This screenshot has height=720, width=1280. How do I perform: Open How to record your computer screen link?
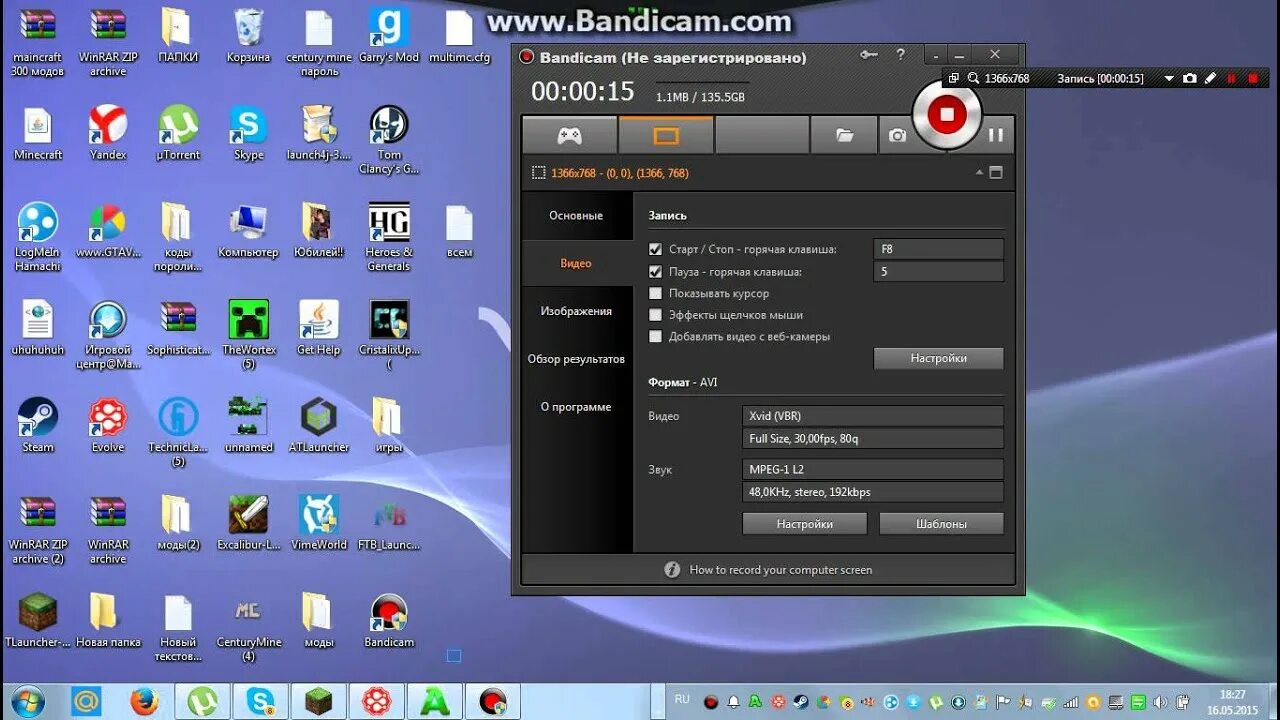coord(780,570)
